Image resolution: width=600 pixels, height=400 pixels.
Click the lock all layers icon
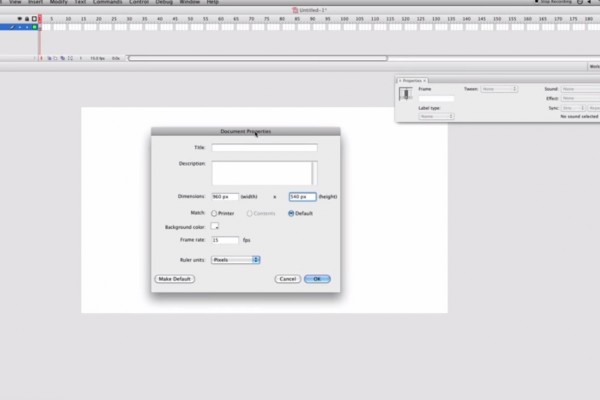coord(26,18)
